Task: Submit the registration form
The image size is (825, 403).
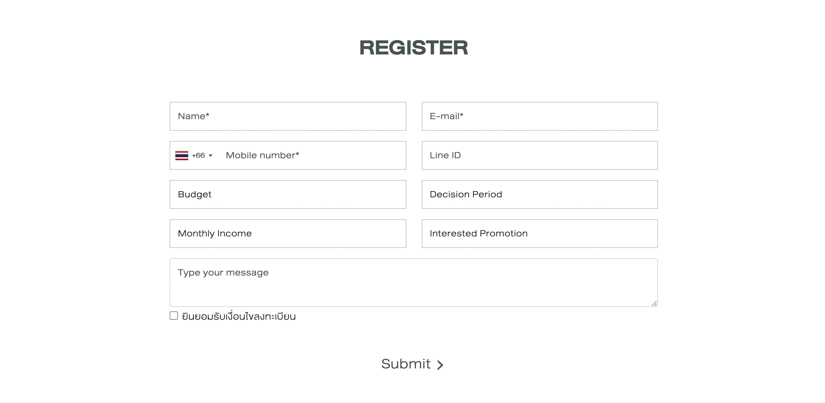Action: click(x=412, y=364)
